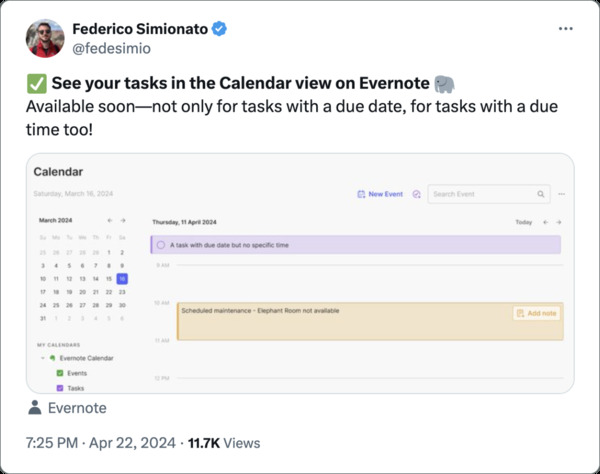Go to previous day in main view
Viewport: 600px width, 474px height.
tap(545, 222)
